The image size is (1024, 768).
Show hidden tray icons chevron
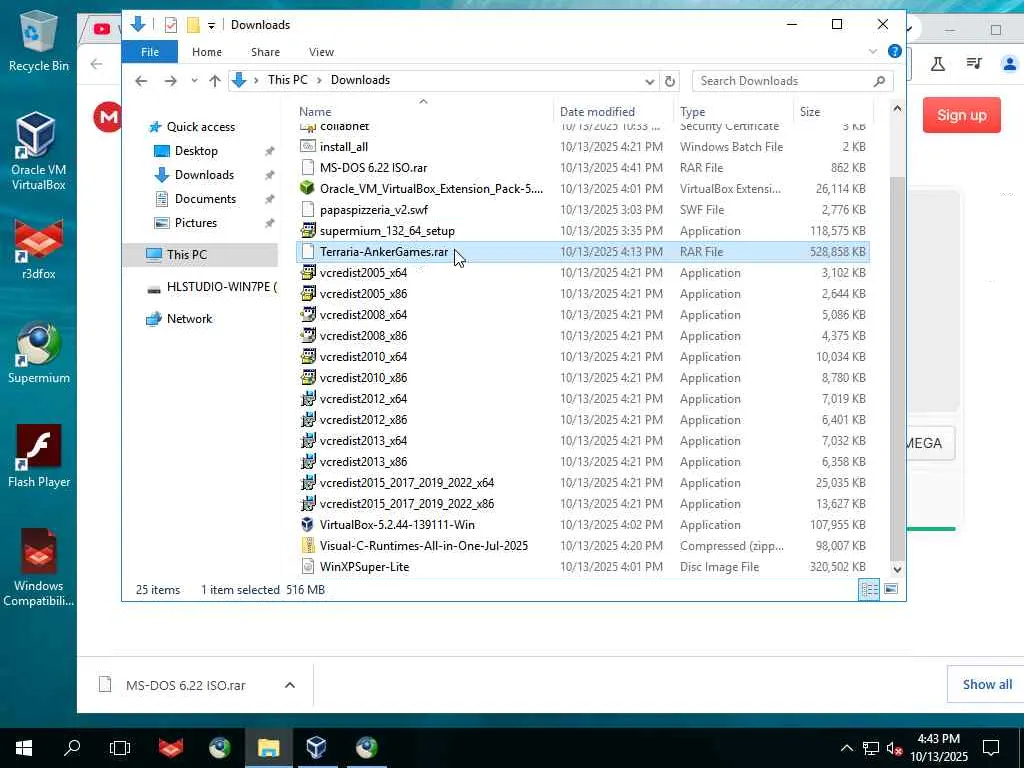pyautogui.click(x=846, y=748)
